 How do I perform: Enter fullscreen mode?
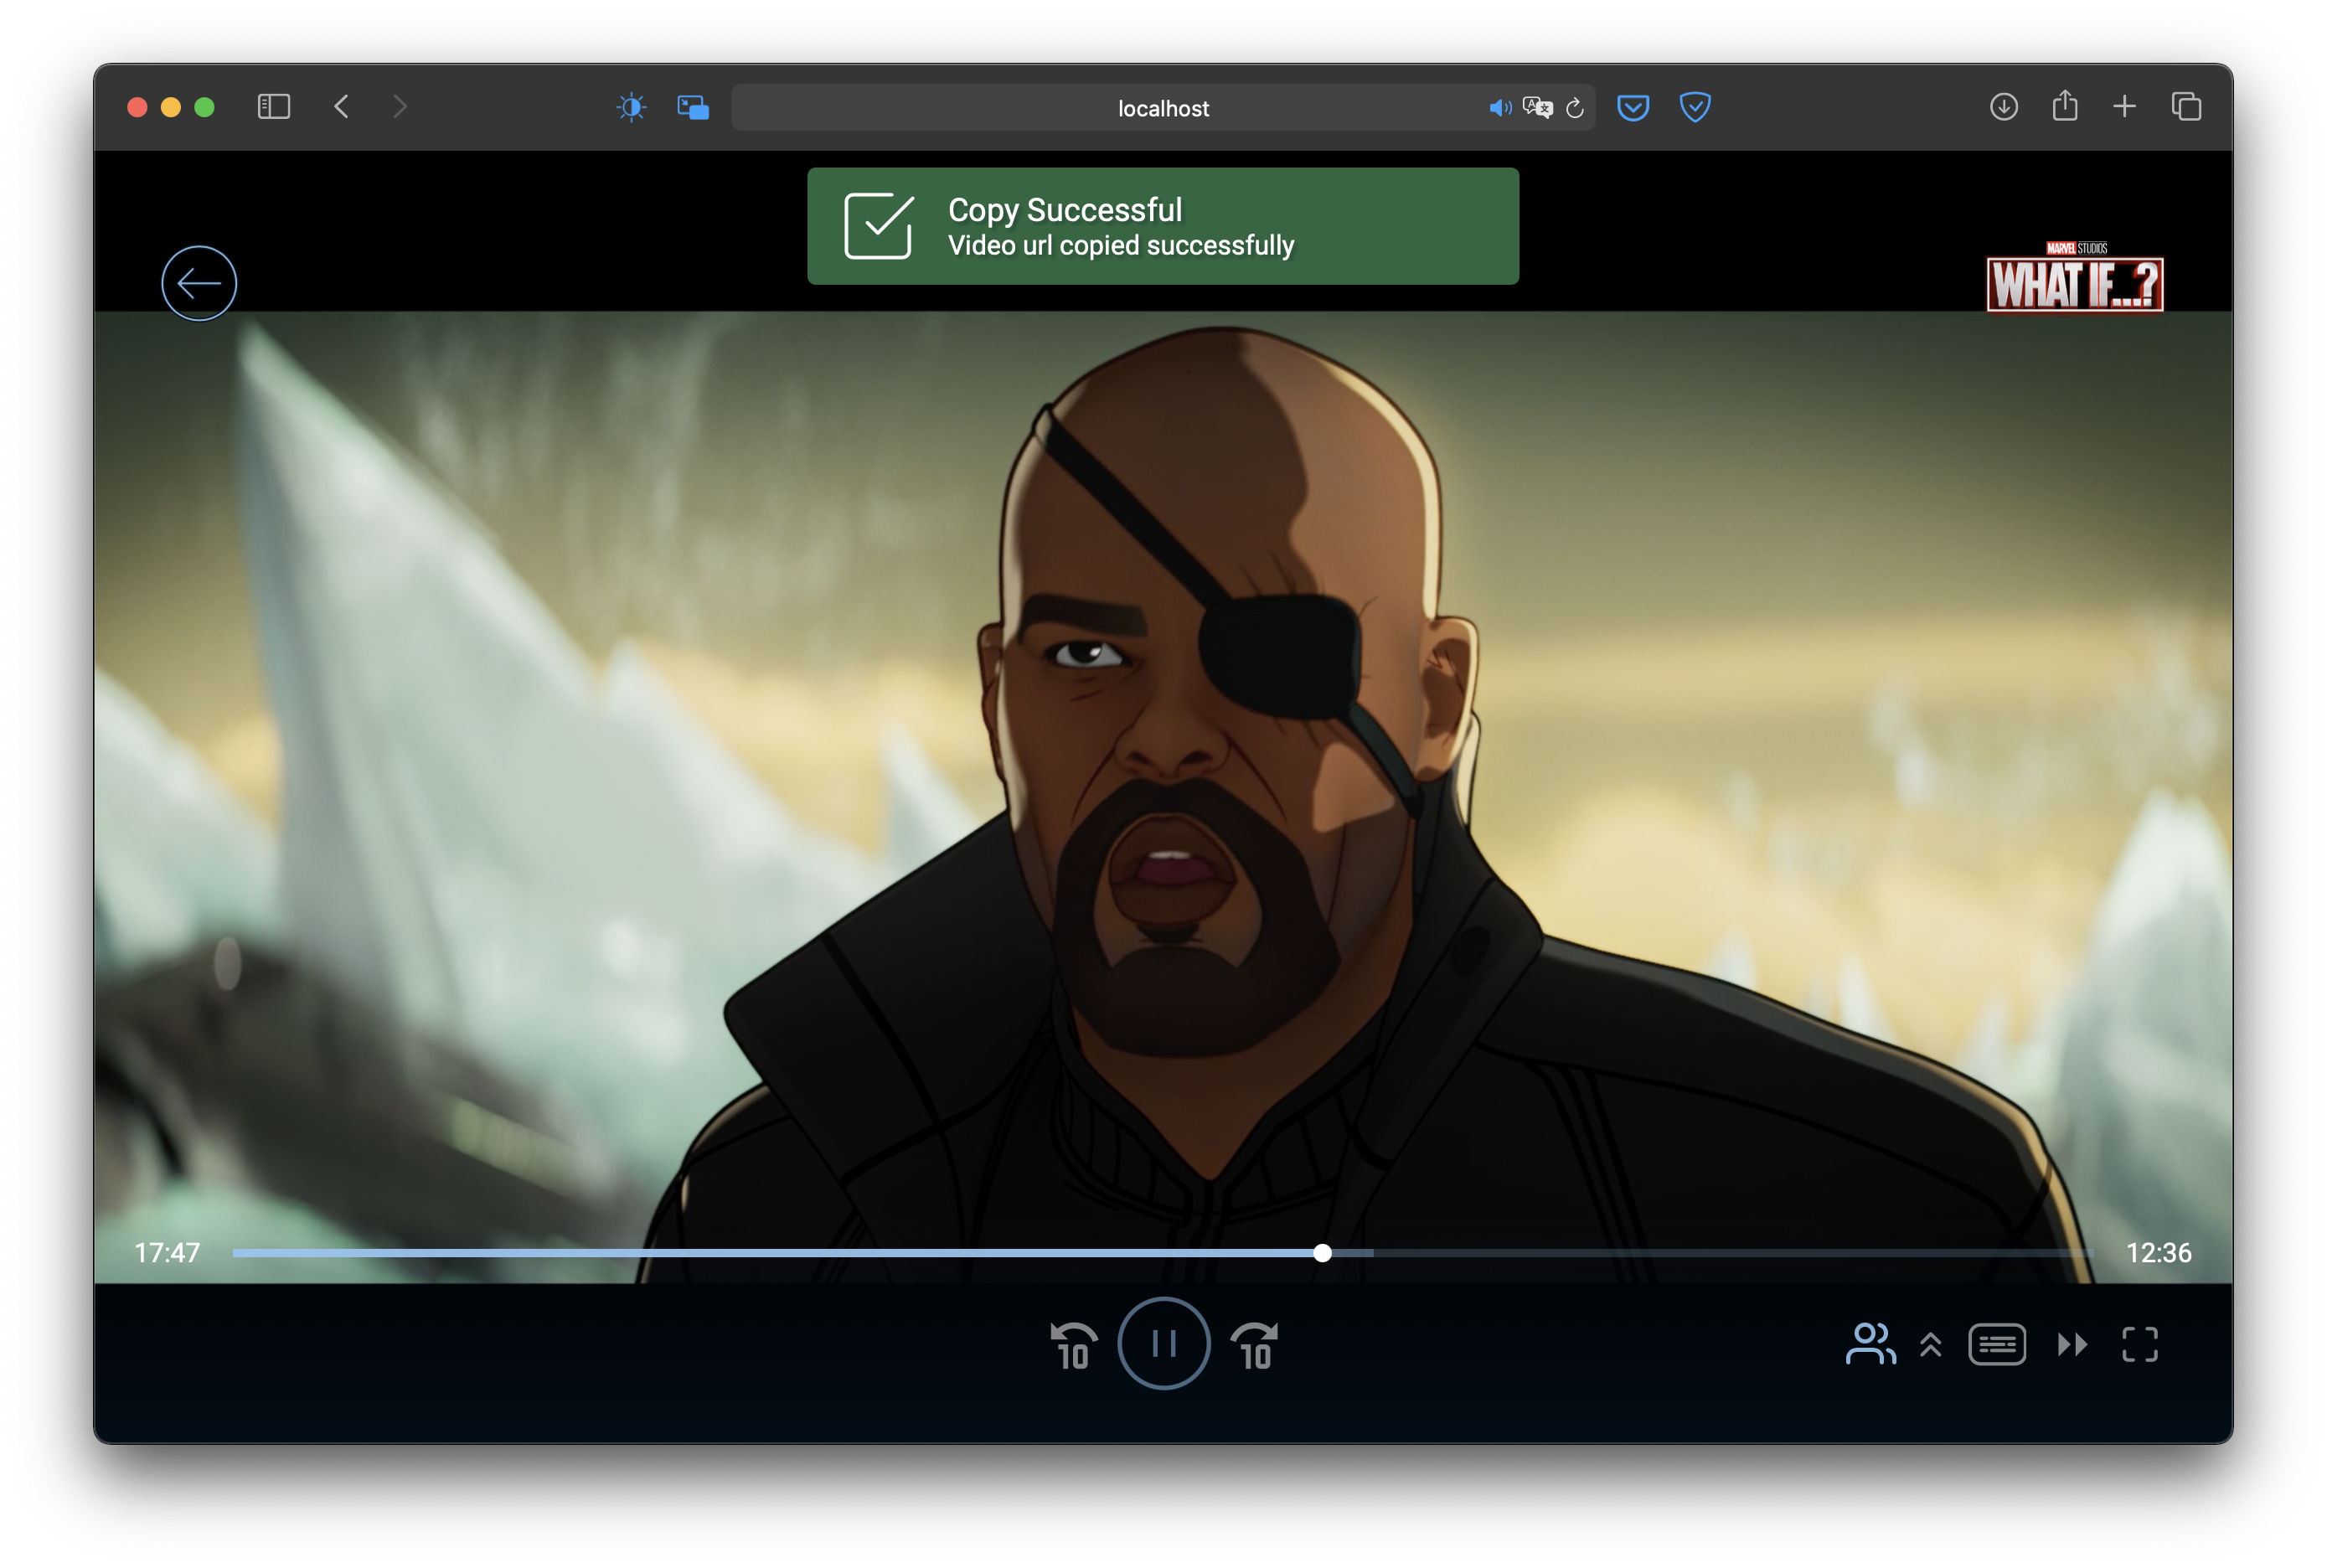(x=2139, y=1344)
